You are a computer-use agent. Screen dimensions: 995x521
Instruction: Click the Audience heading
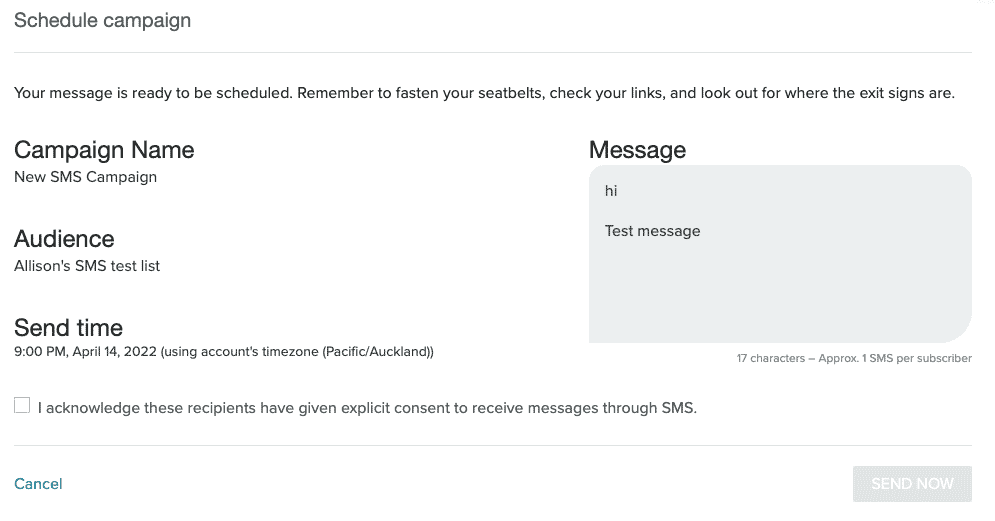(x=64, y=239)
